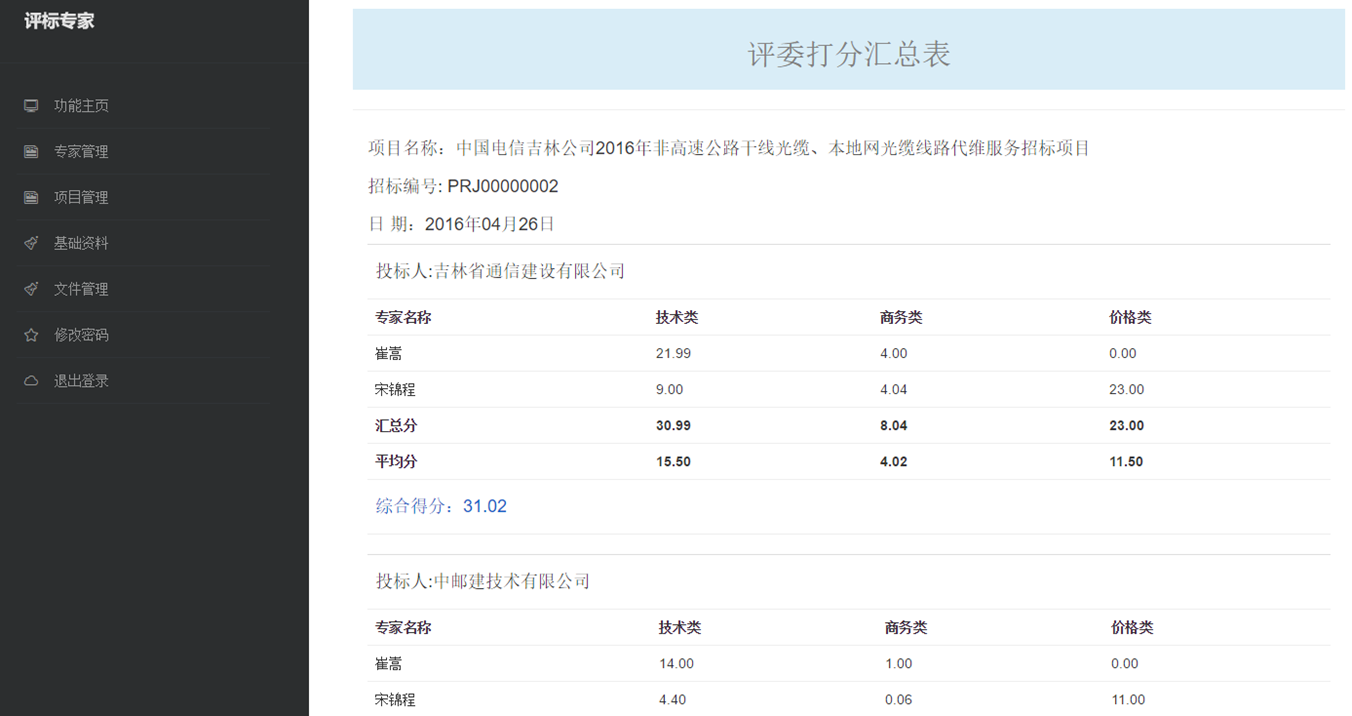Click the star icon beside 修改密码

(x=31, y=335)
